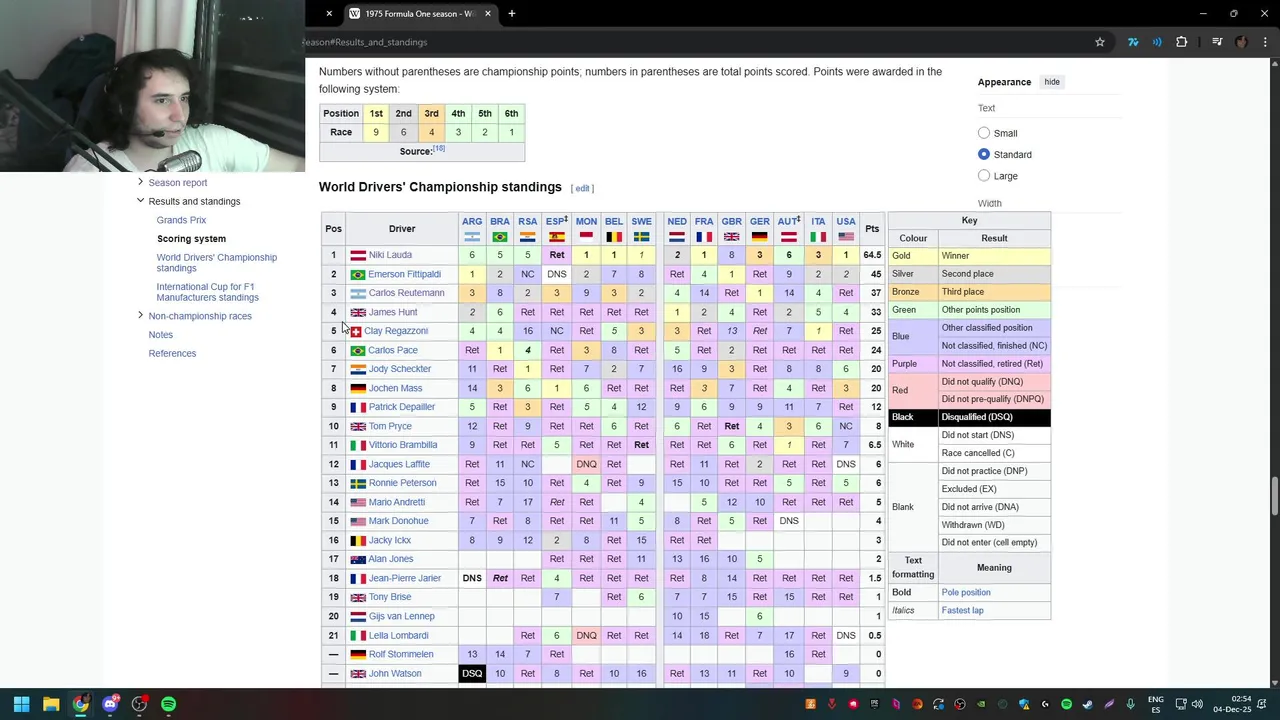Open a new browser tab

(x=512, y=14)
